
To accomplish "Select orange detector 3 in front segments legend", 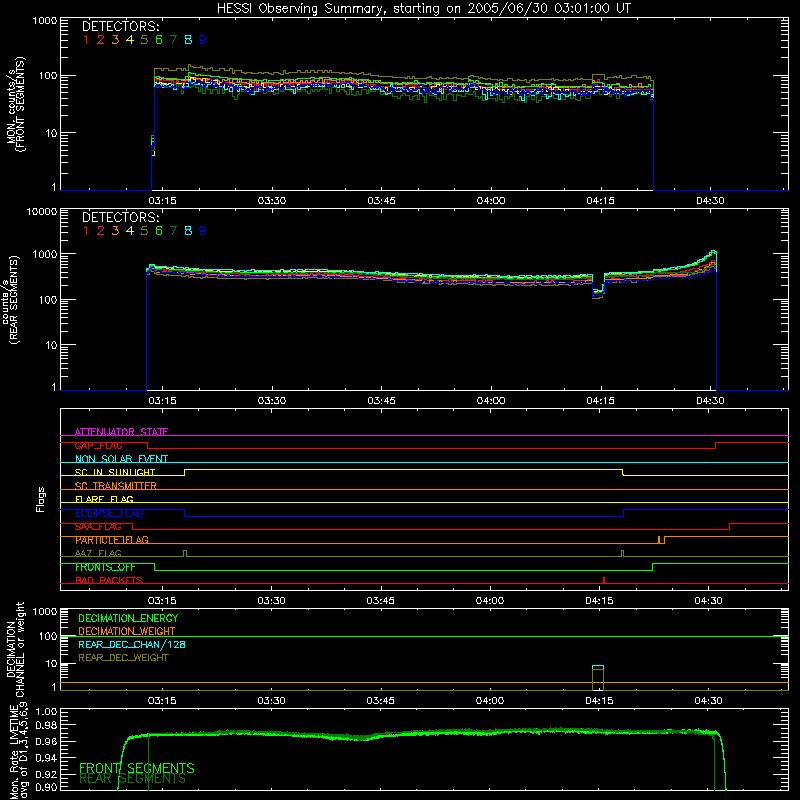I will (x=115, y=40).
